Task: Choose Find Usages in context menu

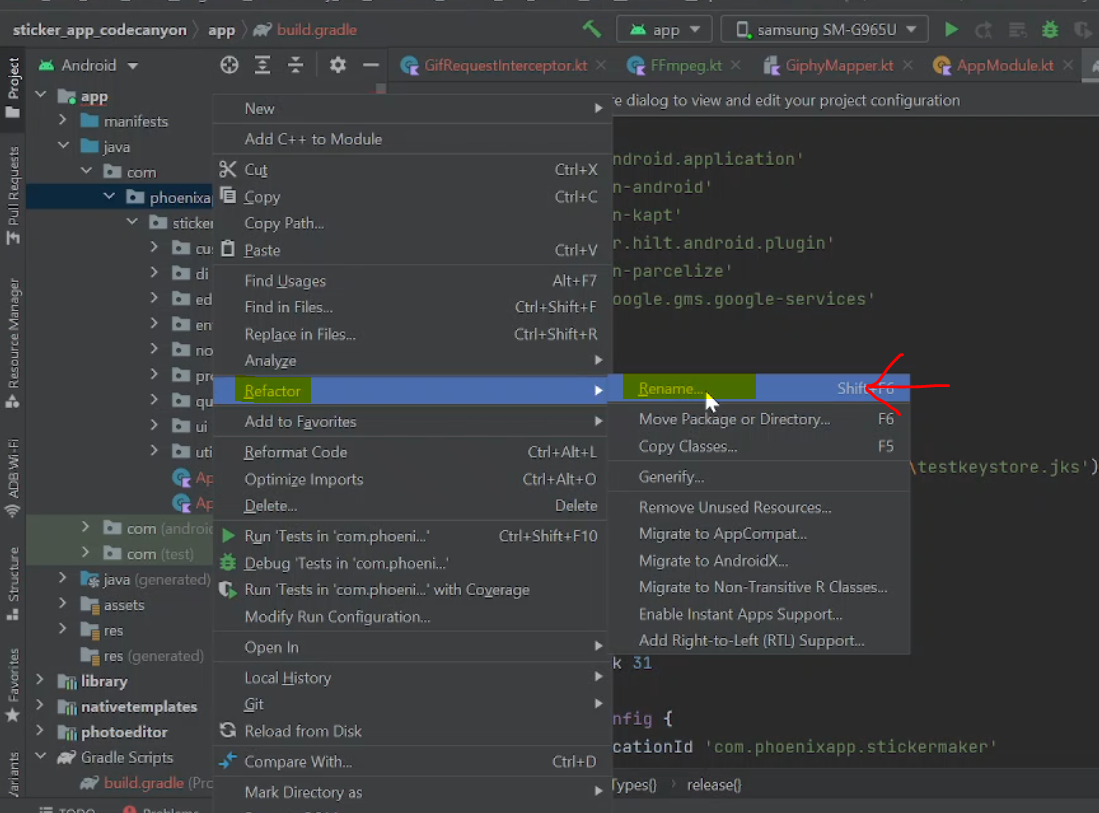Action: tap(285, 281)
